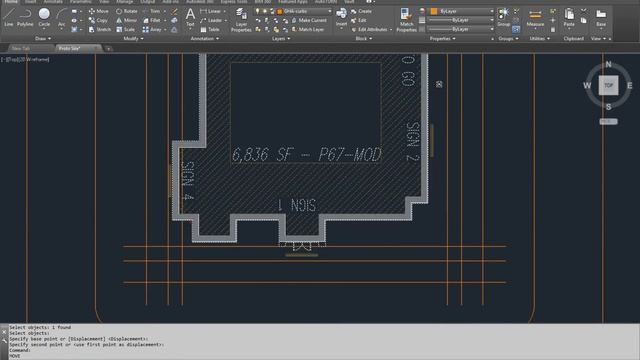Viewport: 640px width, 360px height.
Task: Click Match Layer button
Action: (308, 29)
